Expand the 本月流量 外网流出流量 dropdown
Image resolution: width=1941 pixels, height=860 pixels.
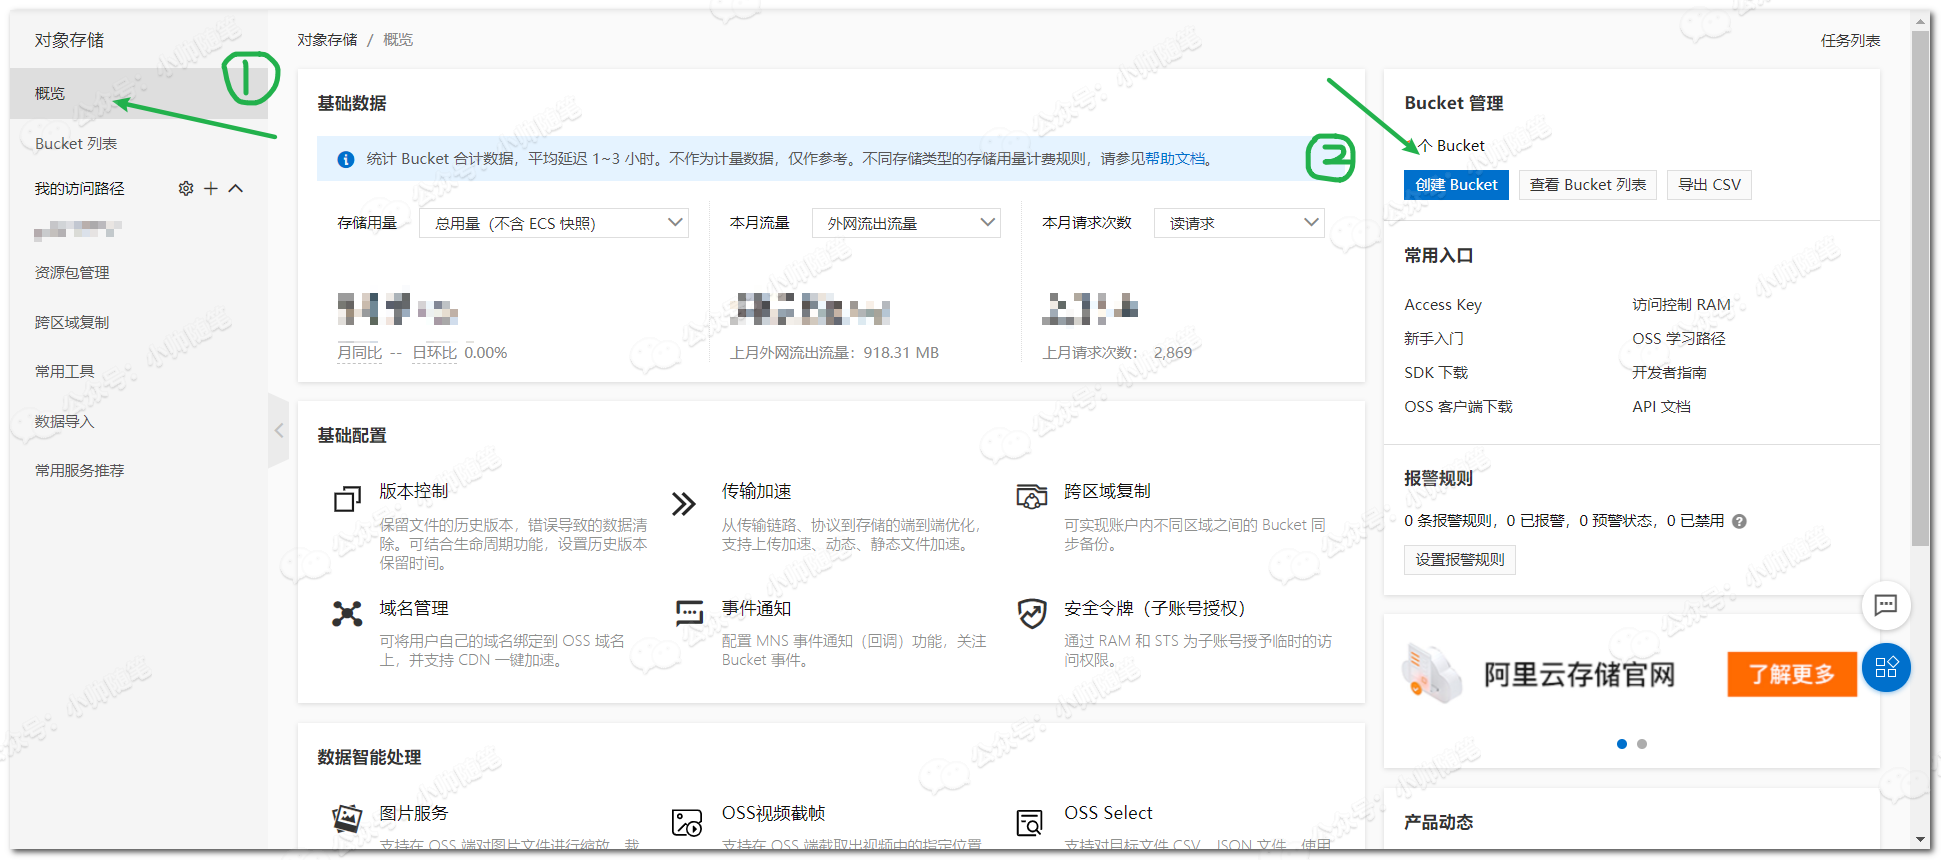[906, 223]
